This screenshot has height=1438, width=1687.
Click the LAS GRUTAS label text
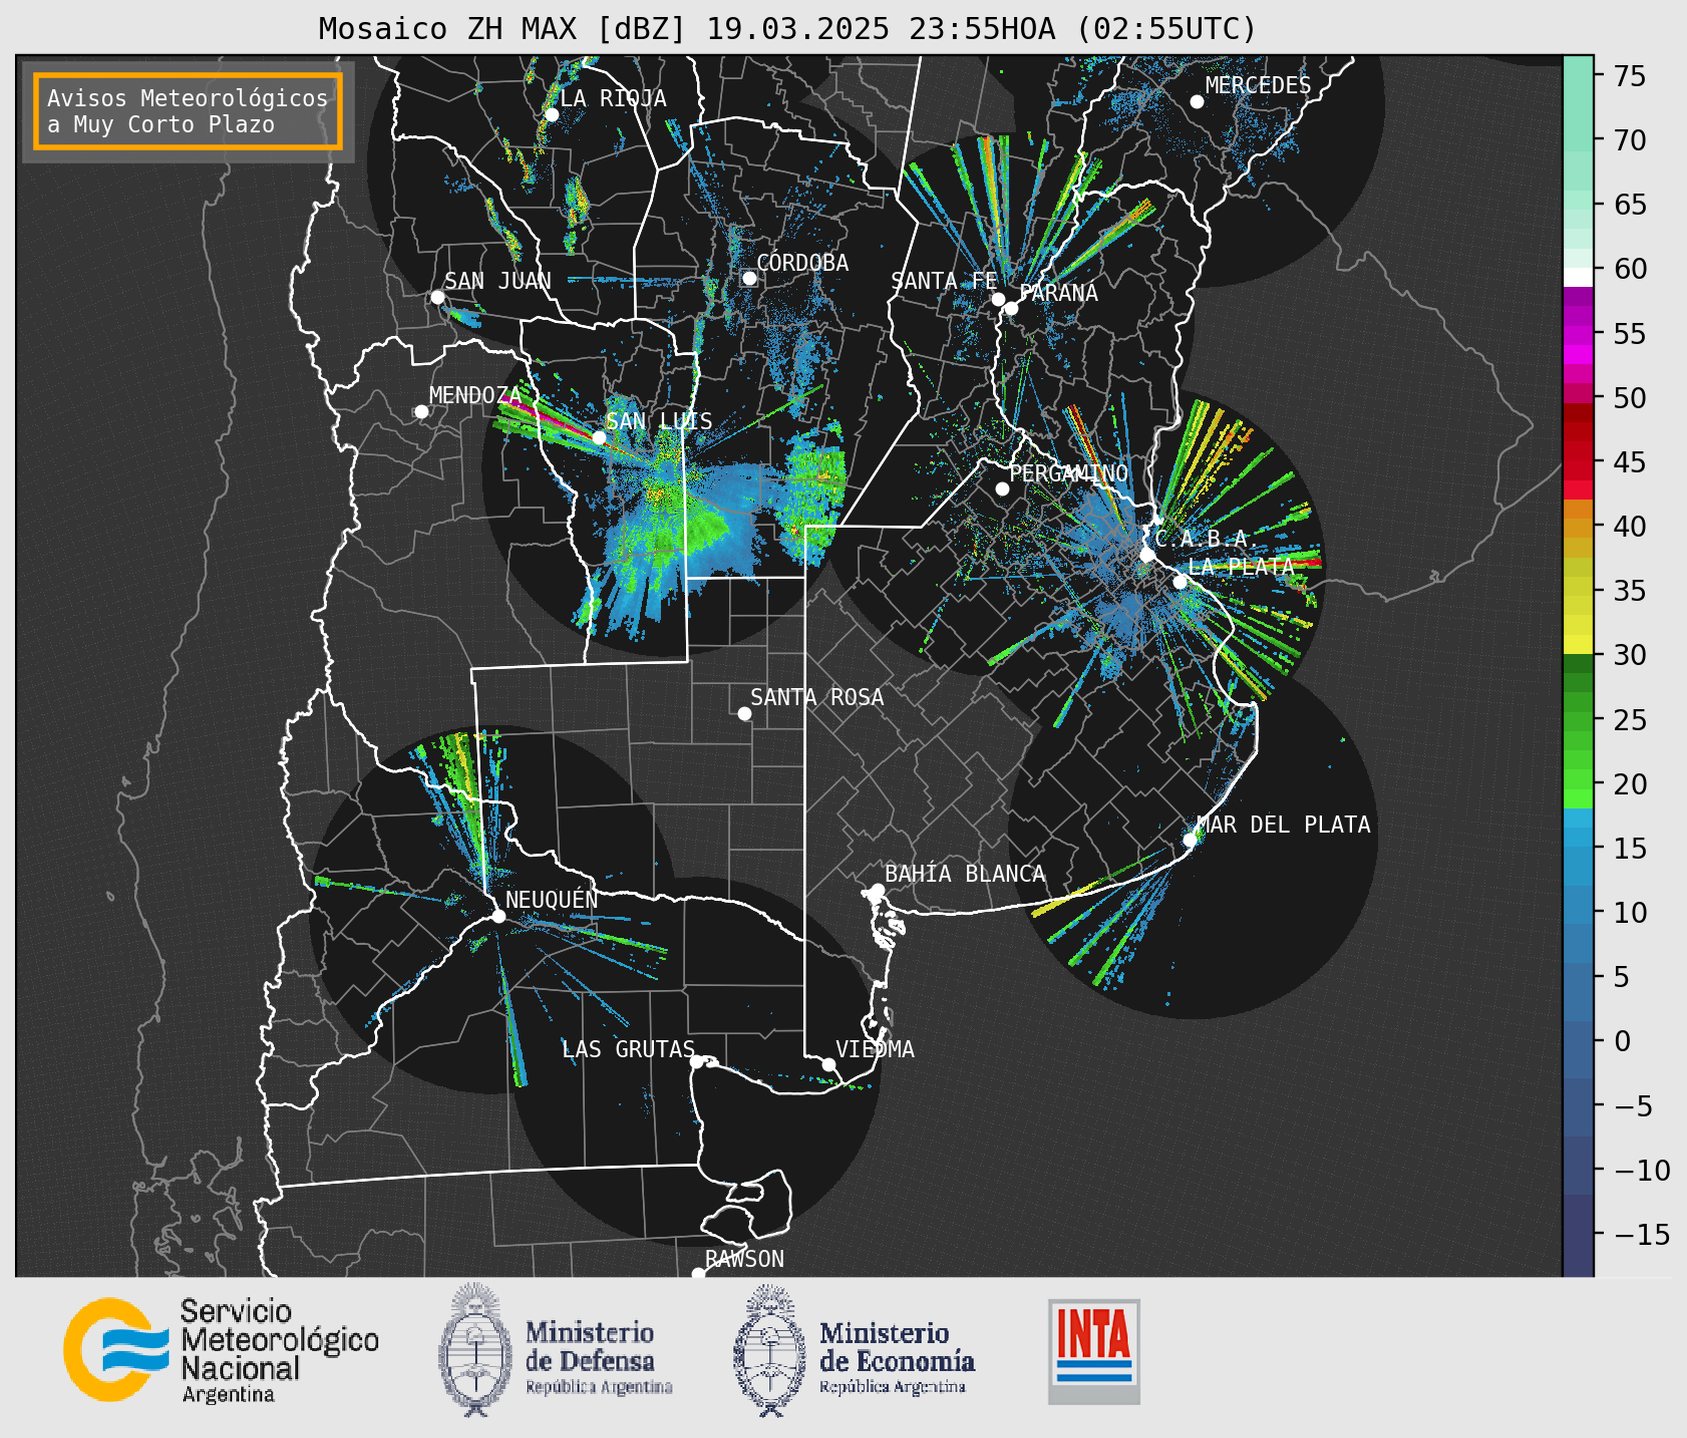[x=628, y=1049]
